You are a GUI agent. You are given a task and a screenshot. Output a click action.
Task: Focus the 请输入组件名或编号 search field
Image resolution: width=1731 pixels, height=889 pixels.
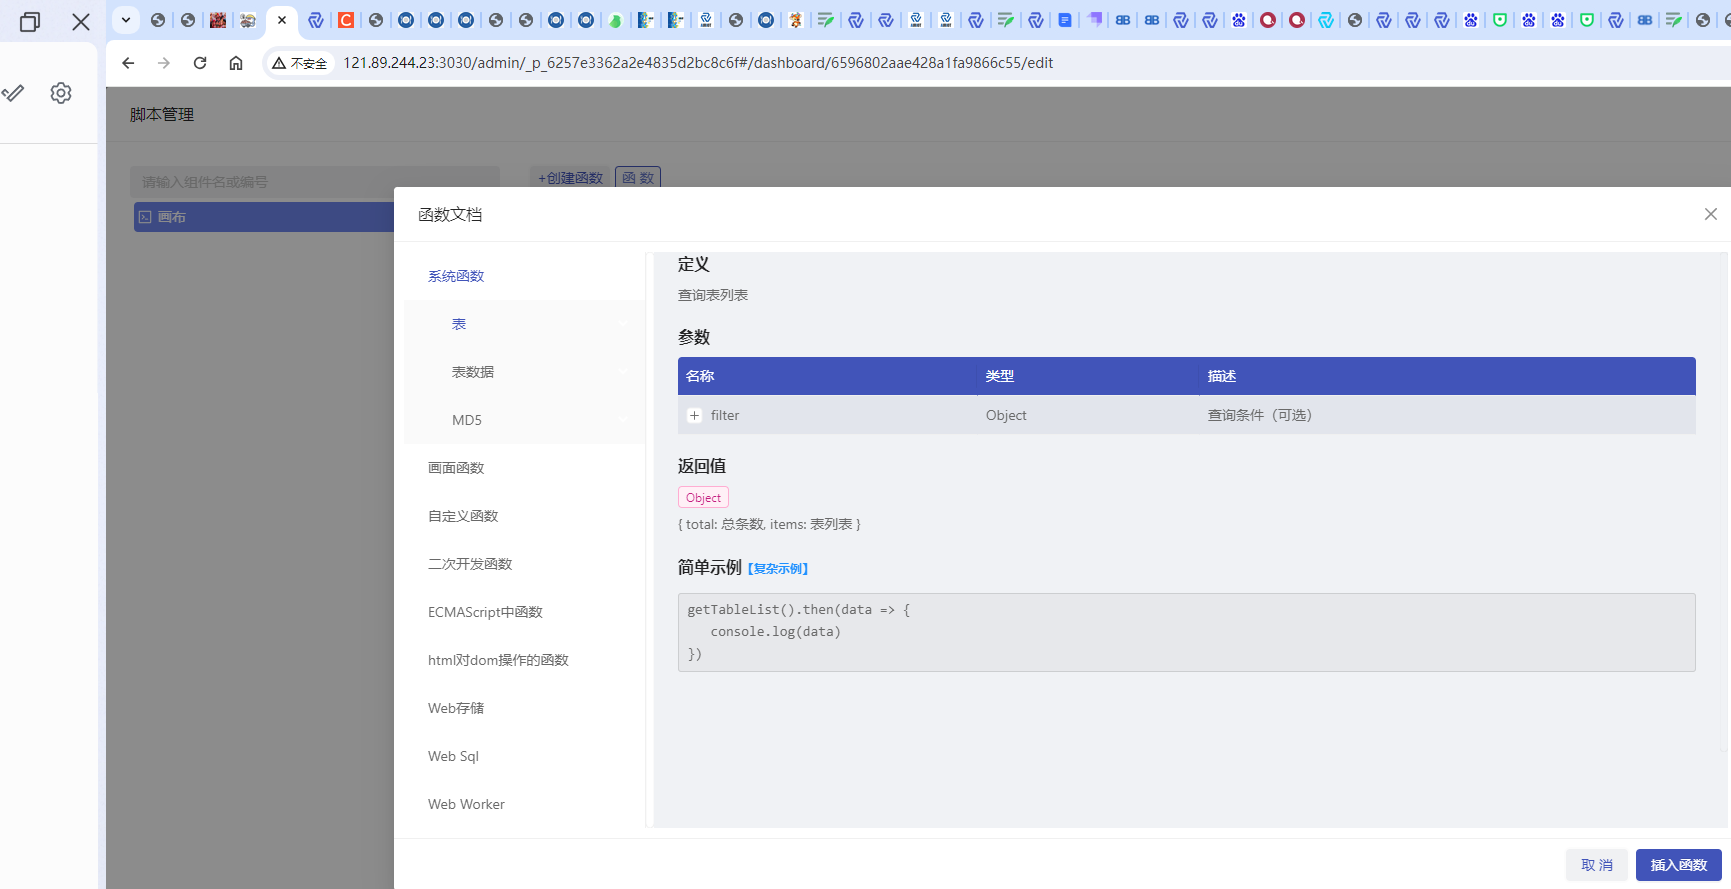tap(314, 182)
